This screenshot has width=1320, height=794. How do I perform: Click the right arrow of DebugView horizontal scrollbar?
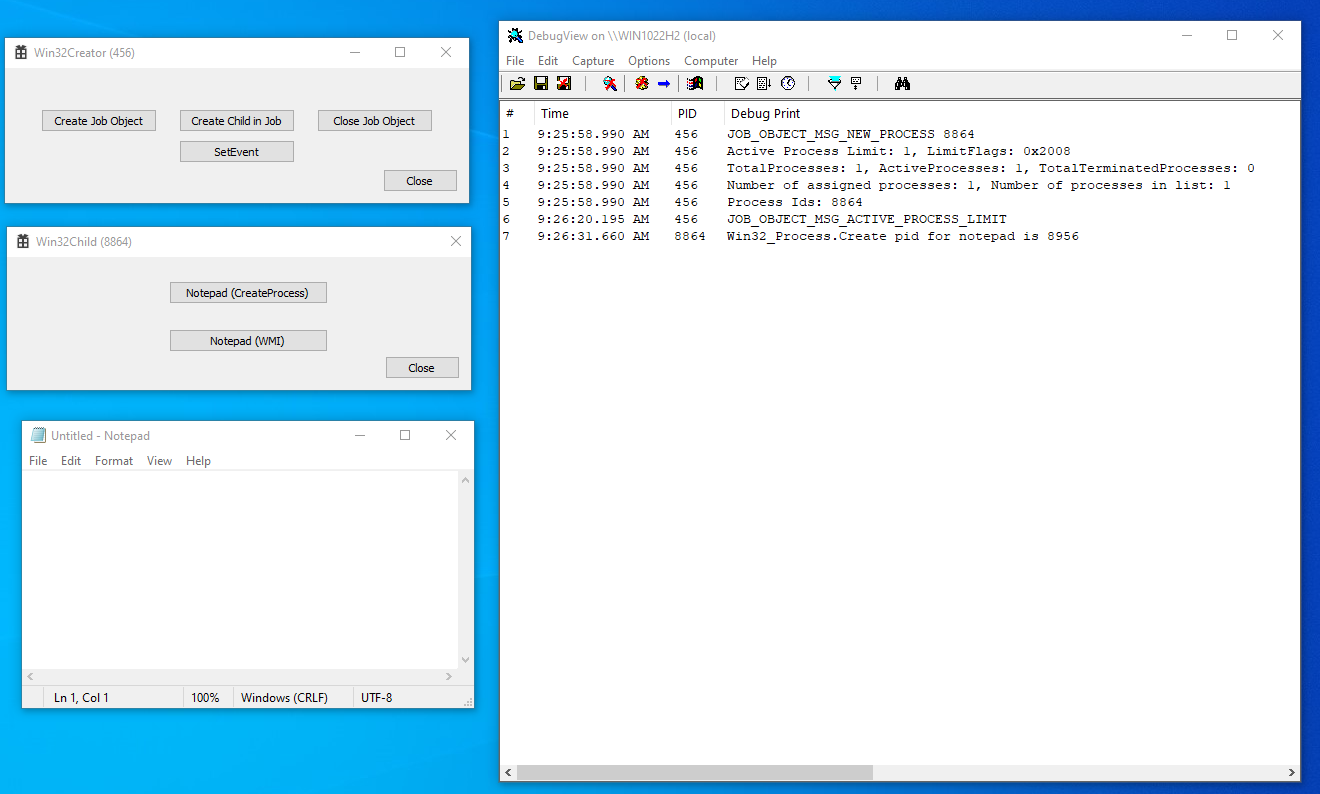(1292, 773)
